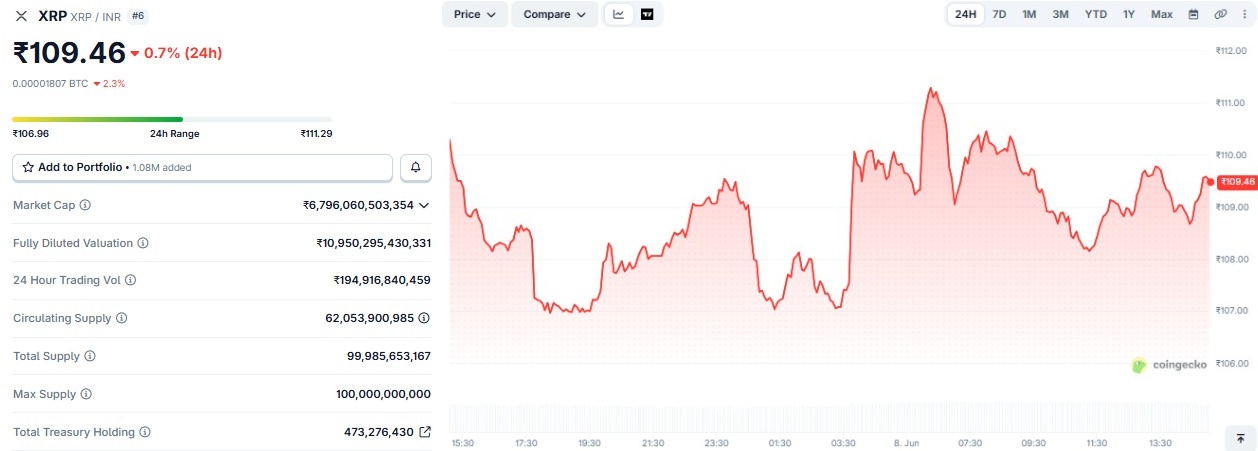Open Total Treasury Holding external link icon
Image resolution: width=1258 pixels, height=451 pixels.
[425, 432]
